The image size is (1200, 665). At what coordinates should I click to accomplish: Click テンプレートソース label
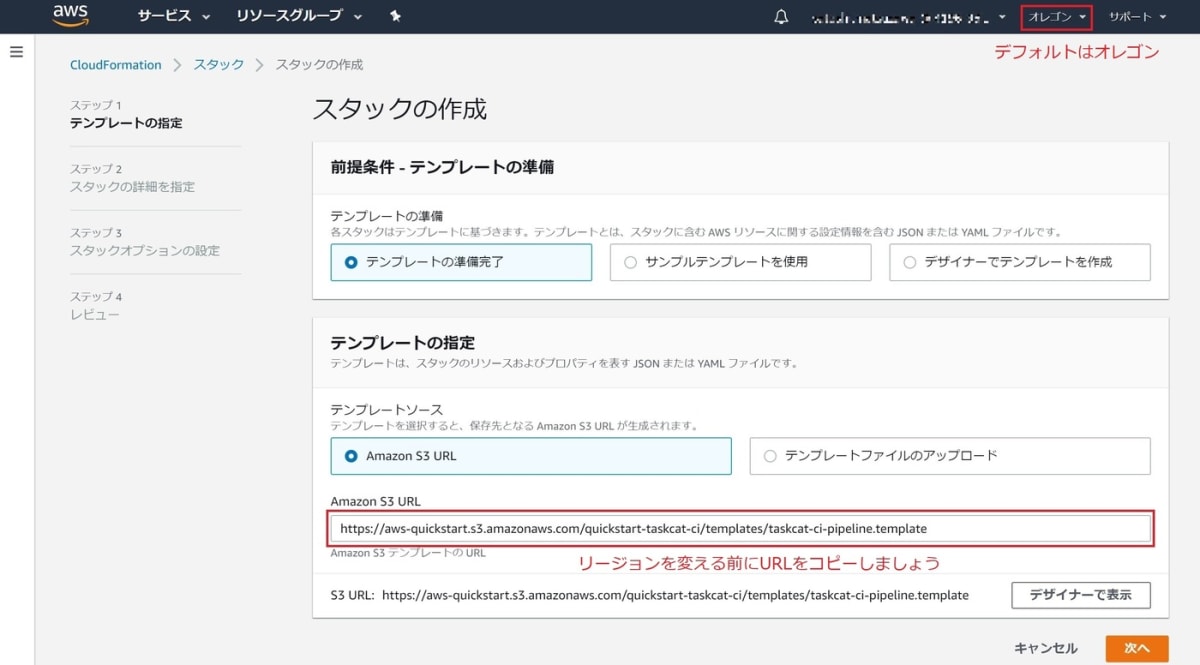(386, 410)
